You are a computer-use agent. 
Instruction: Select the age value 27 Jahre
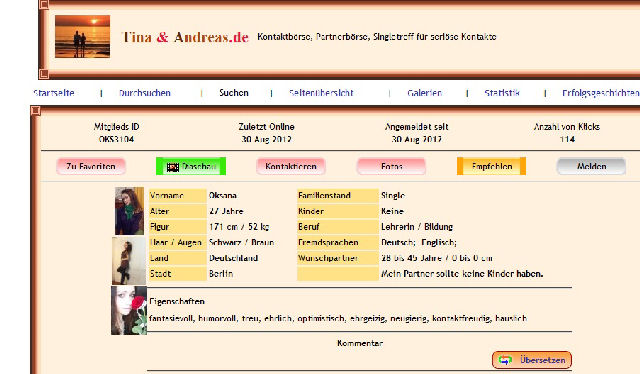226,211
